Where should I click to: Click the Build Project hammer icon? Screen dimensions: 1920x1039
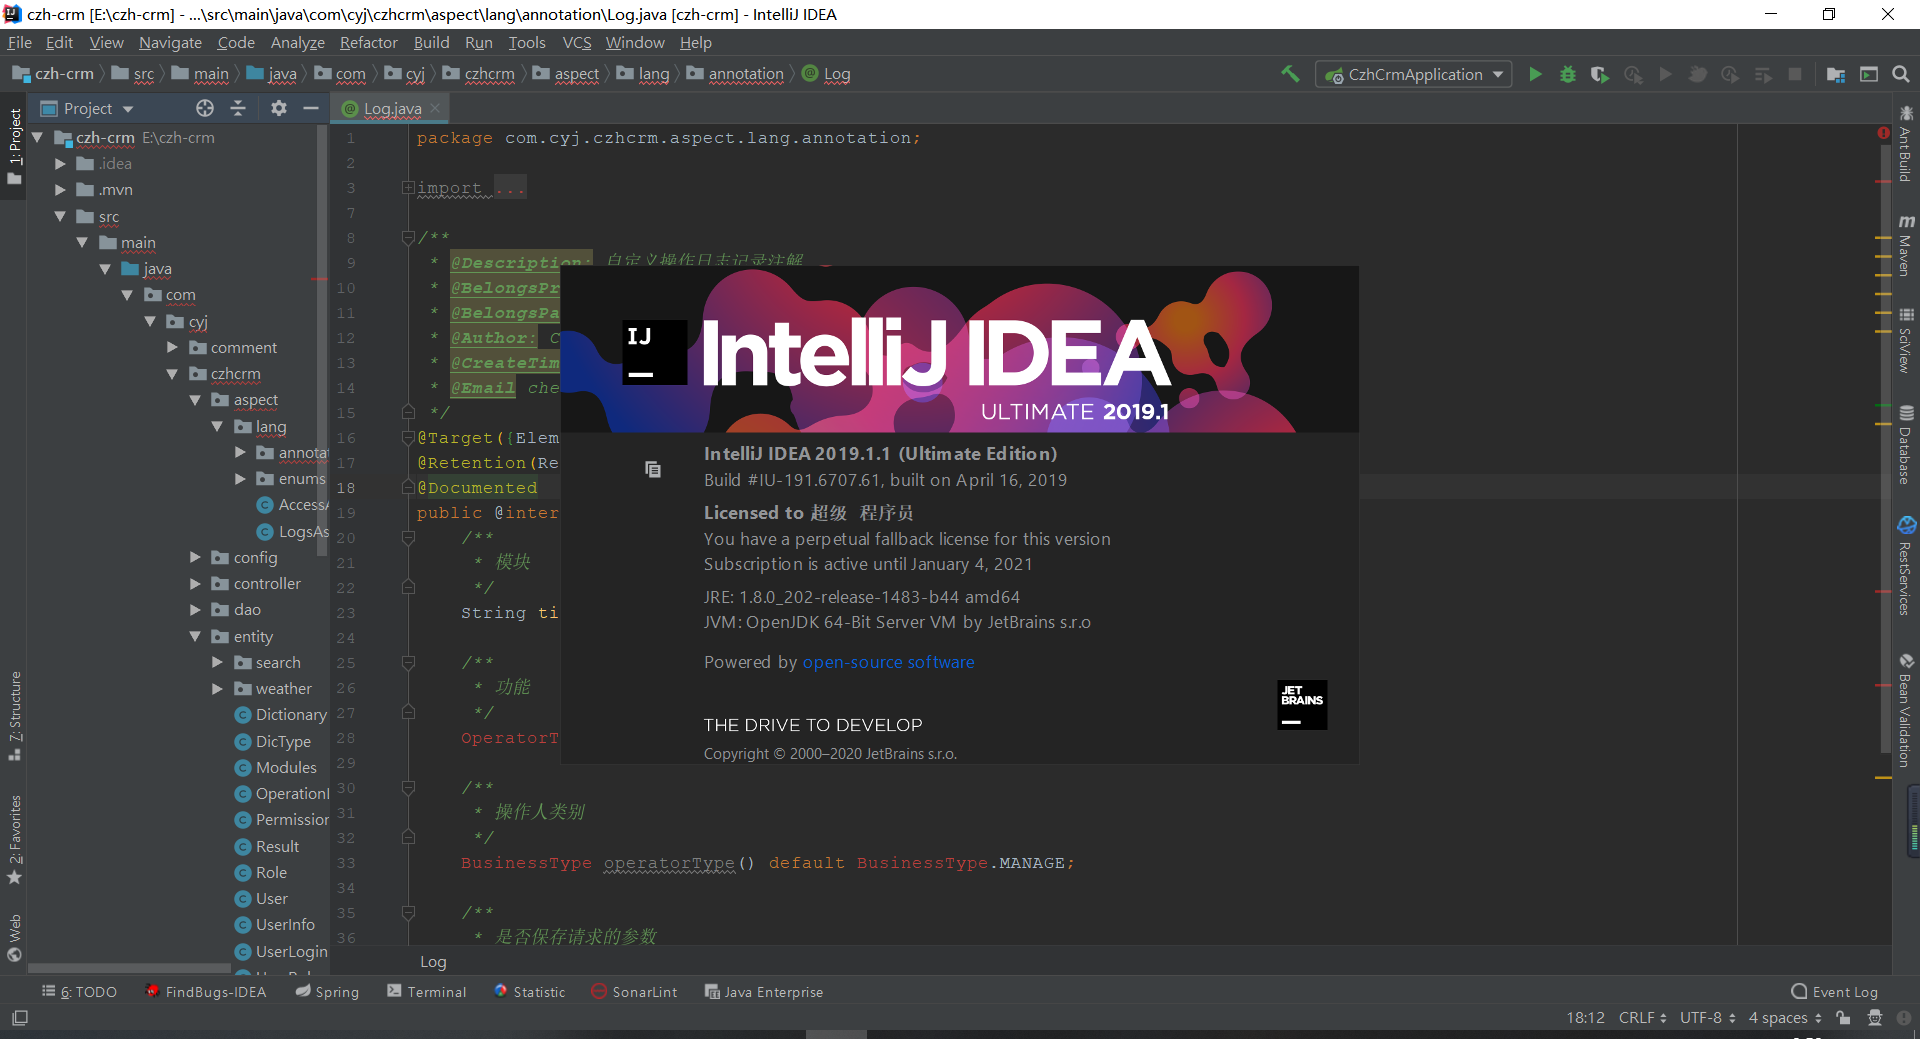coord(1290,74)
